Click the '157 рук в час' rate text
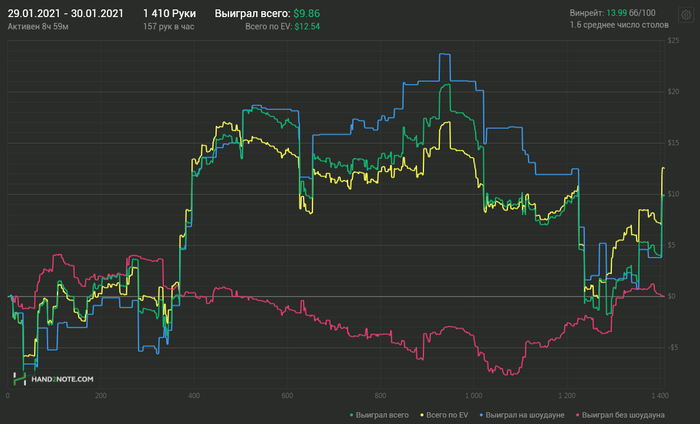 click(168, 27)
